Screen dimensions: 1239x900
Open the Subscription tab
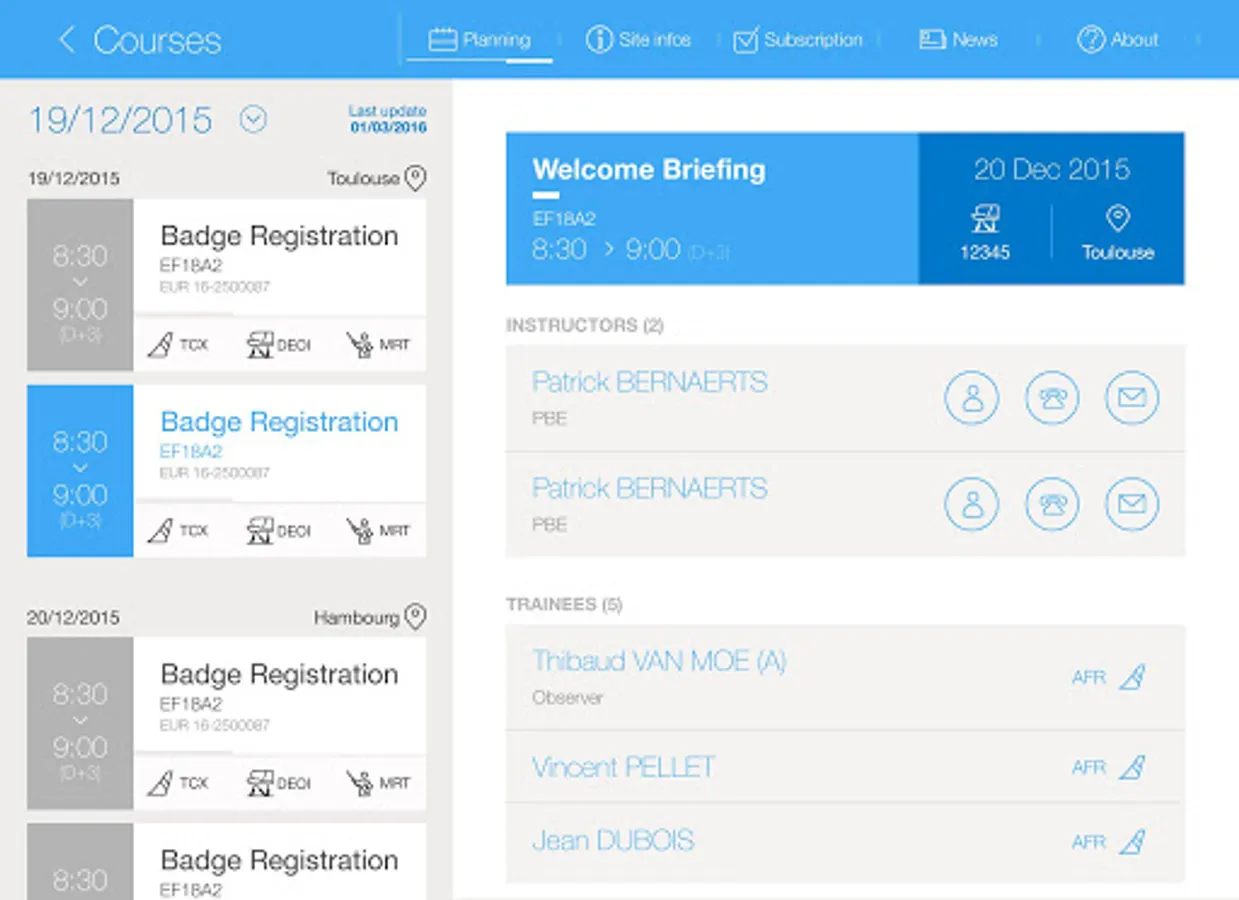click(x=797, y=40)
